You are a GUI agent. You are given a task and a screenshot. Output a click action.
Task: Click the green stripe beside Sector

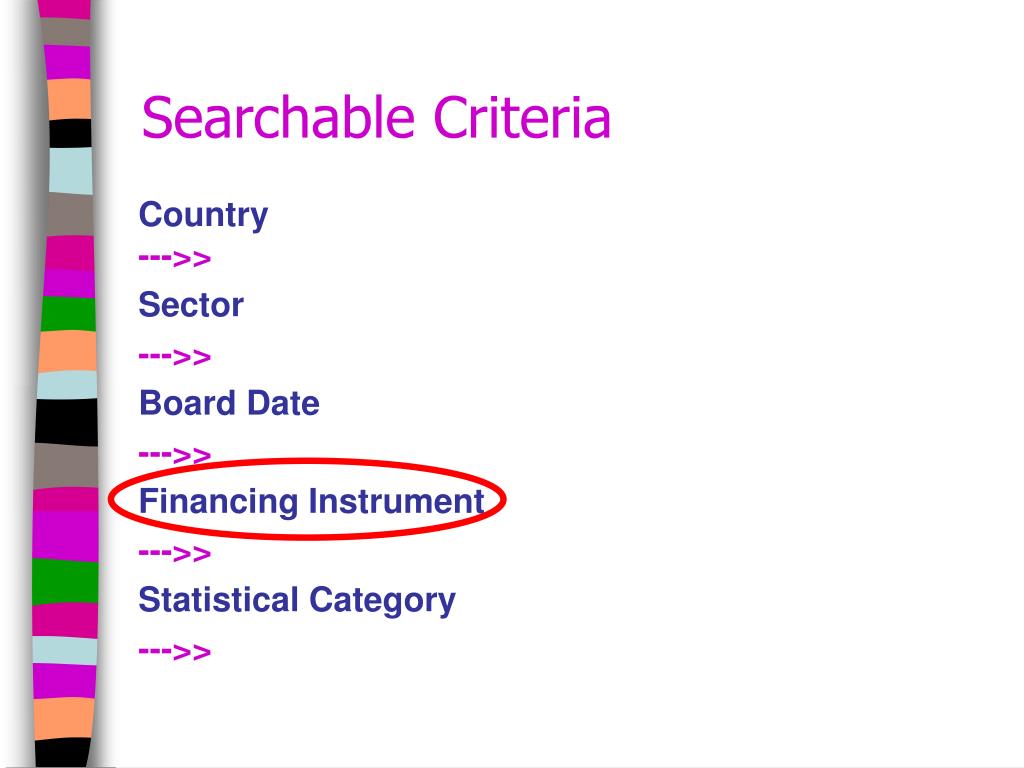pos(68,313)
